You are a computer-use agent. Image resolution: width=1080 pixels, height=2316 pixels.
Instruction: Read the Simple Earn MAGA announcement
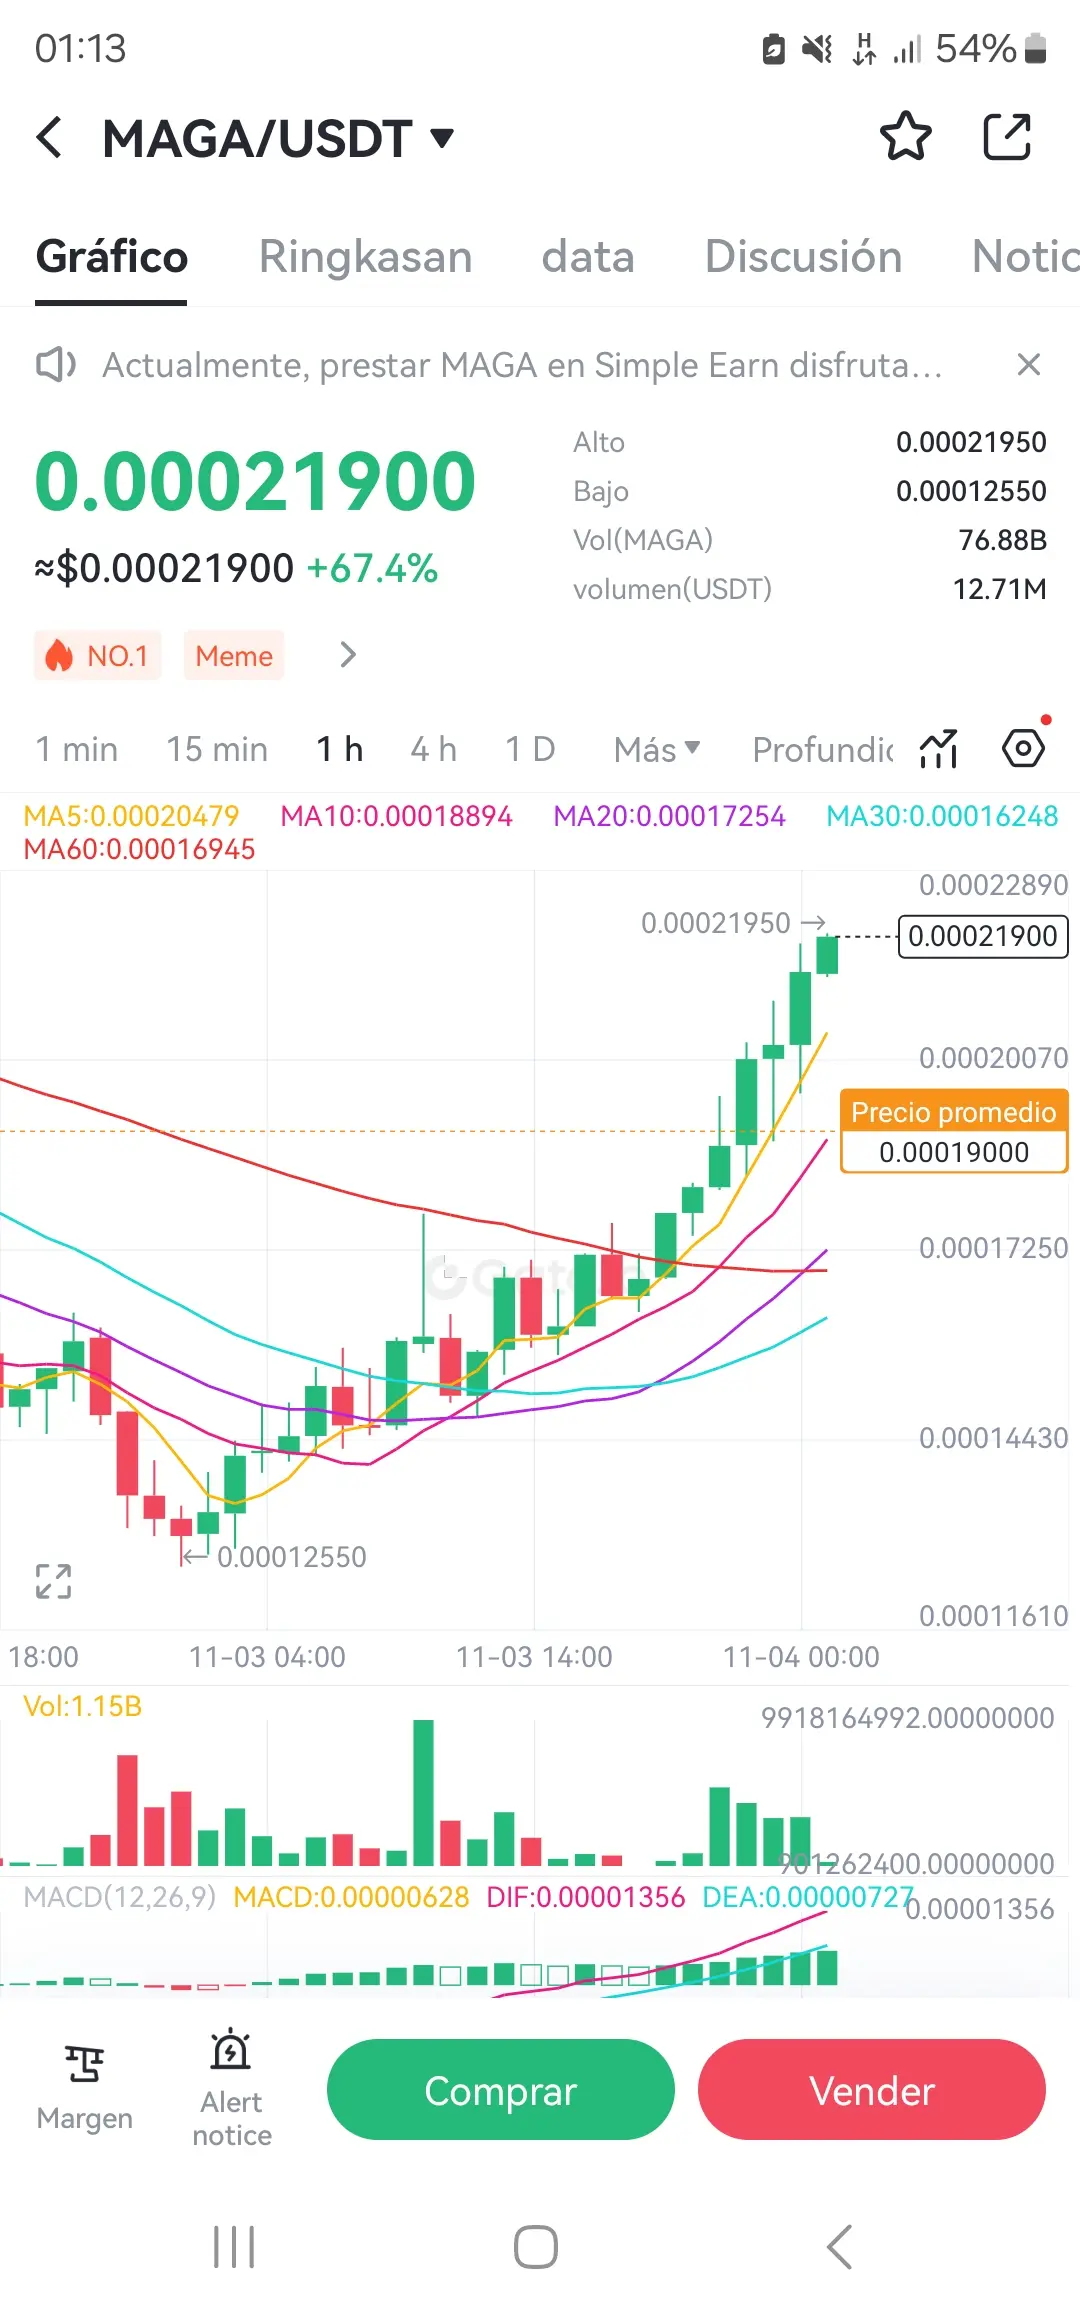(x=522, y=365)
